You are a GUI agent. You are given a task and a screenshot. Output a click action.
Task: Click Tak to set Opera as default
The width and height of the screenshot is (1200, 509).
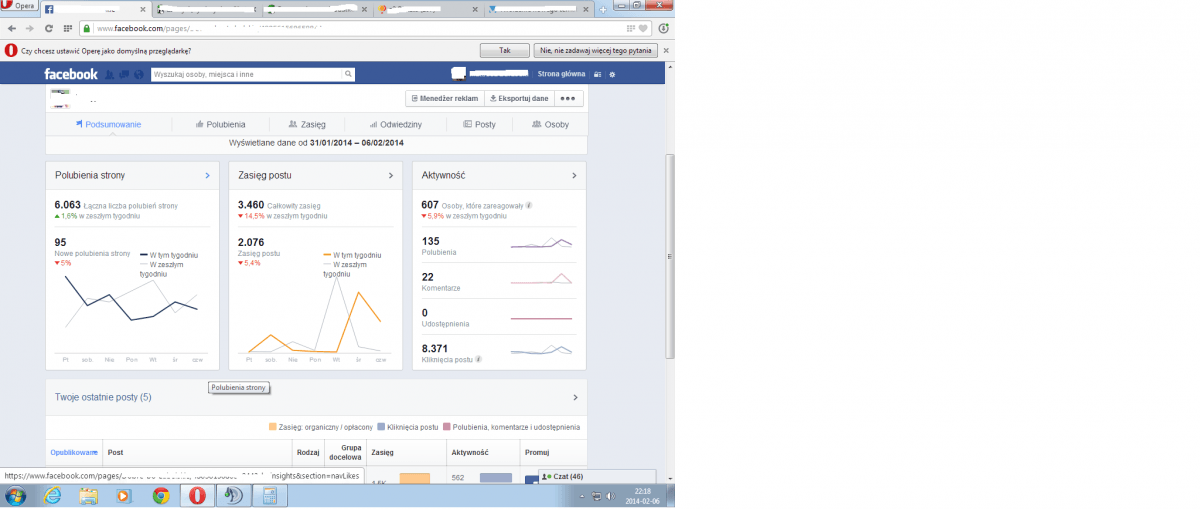[x=505, y=50]
